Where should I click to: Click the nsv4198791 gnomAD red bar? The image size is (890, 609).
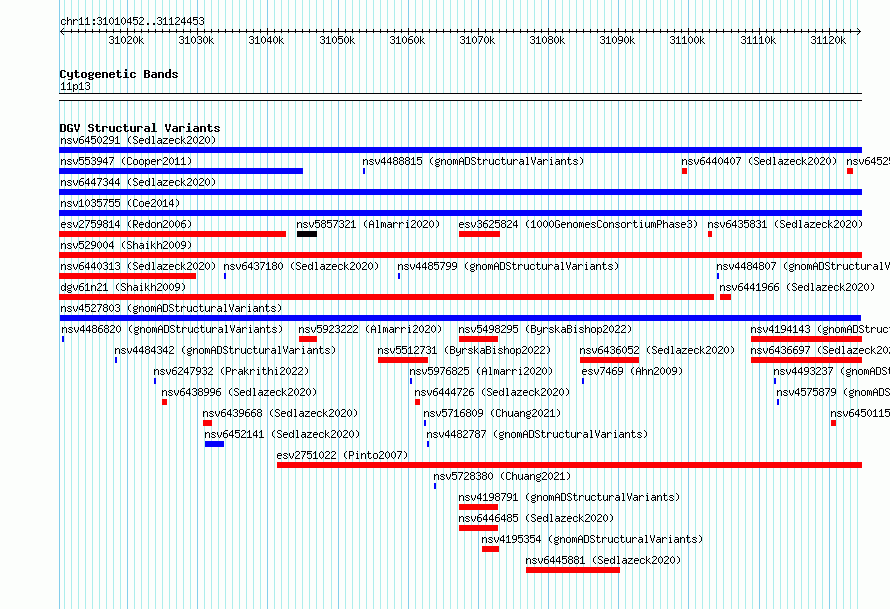(x=478, y=507)
